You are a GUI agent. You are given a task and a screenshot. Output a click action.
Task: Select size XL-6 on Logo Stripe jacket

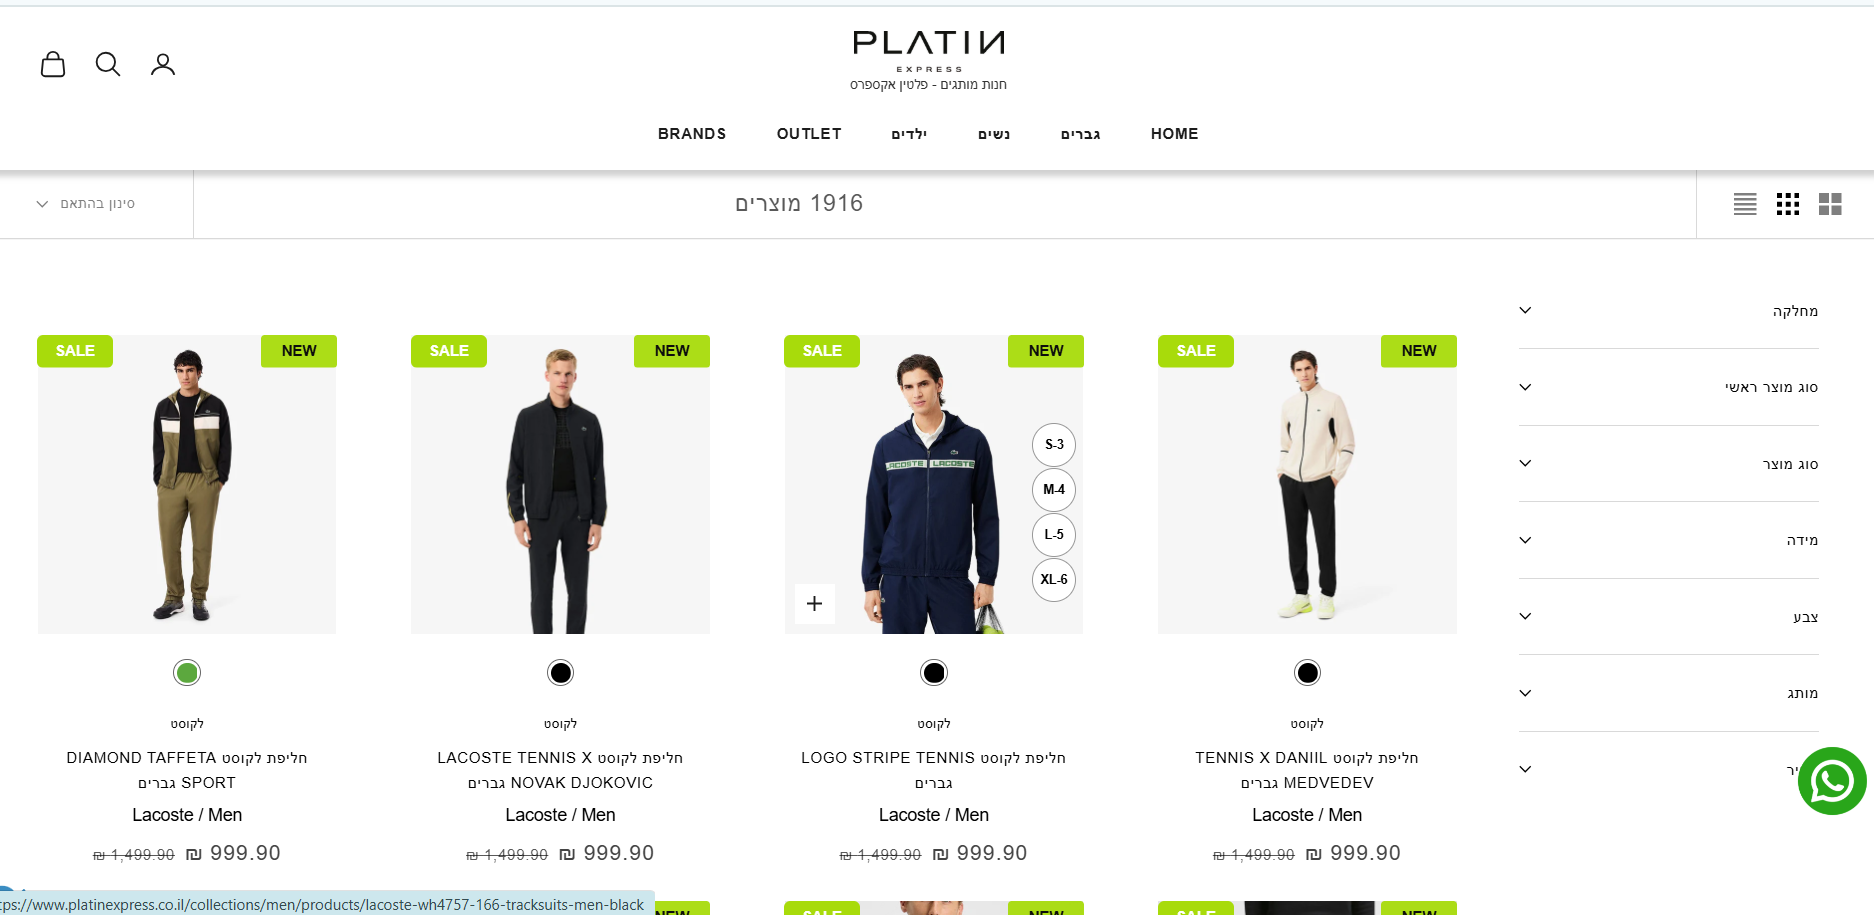[x=1054, y=580]
